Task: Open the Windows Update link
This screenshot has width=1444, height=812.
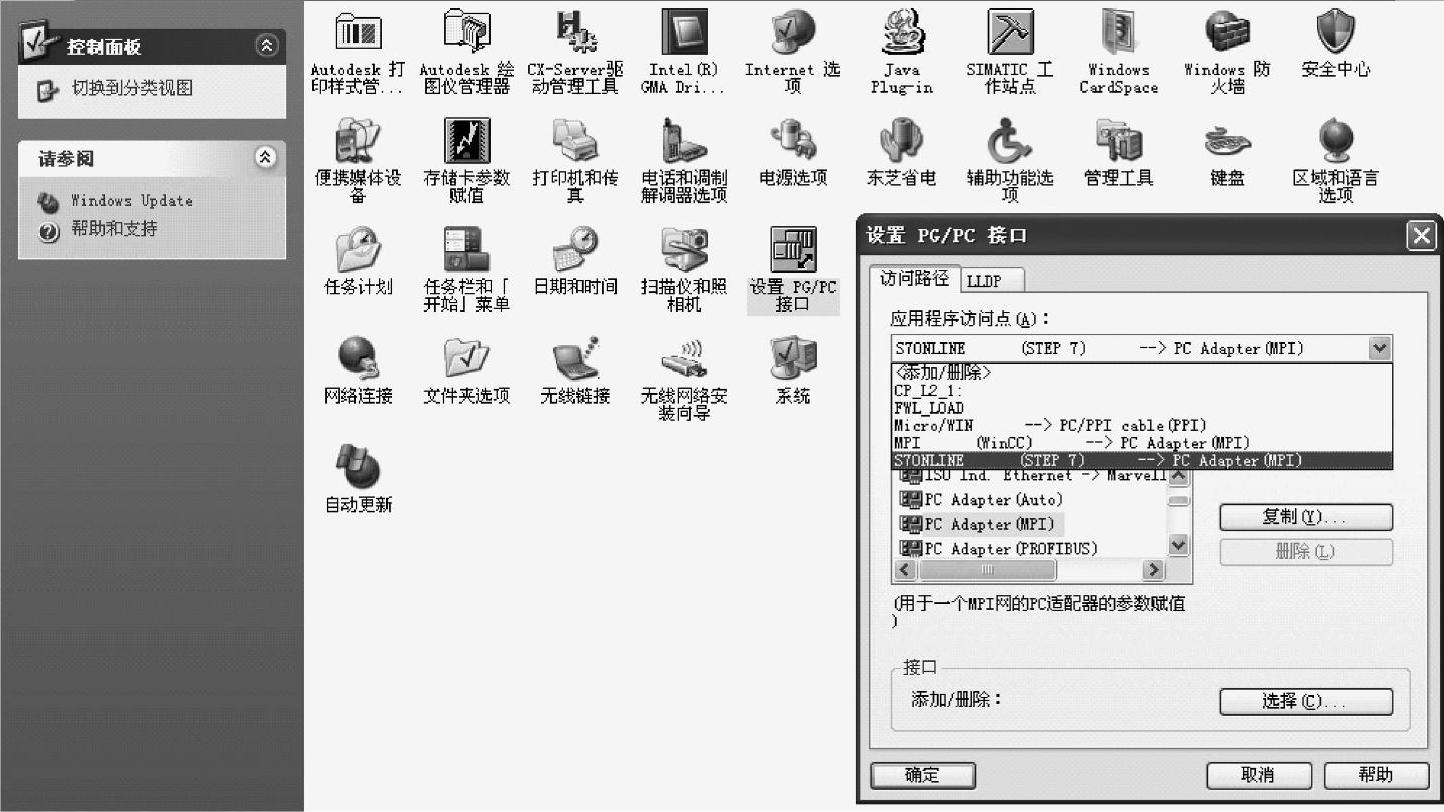Action: tap(132, 201)
